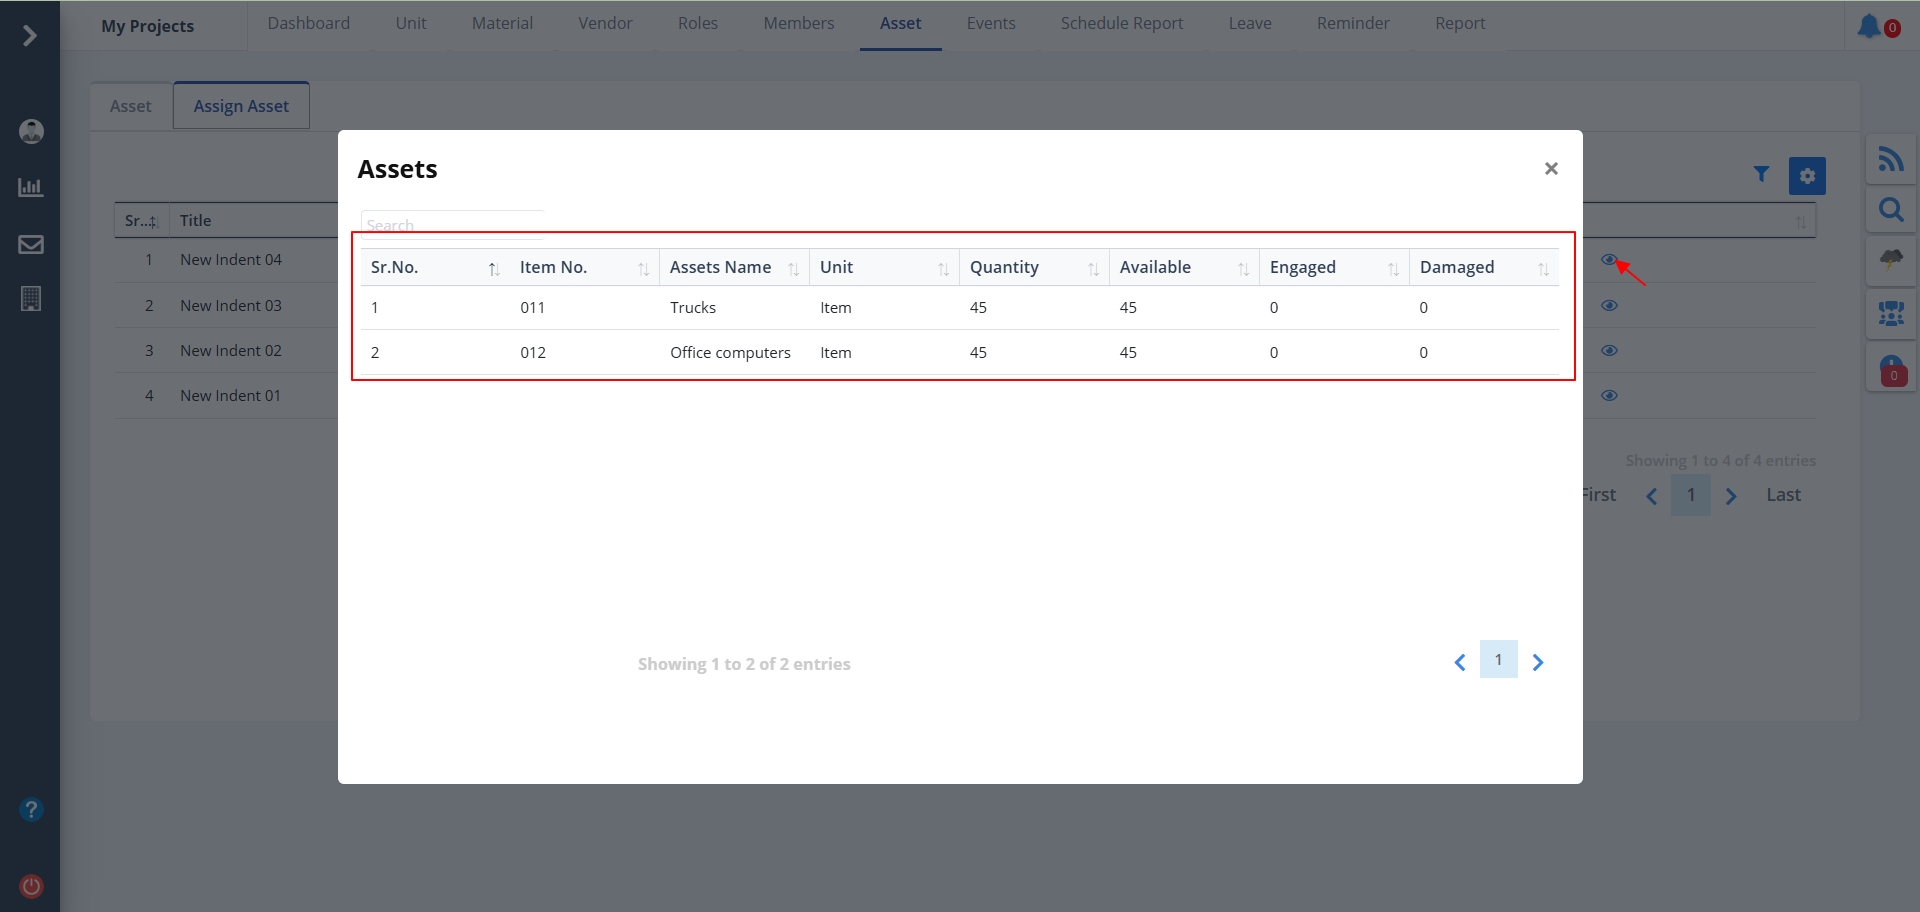This screenshot has height=912, width=1920.
Task: Open the bar chart icon in sidebar
Action: [31, 188]
